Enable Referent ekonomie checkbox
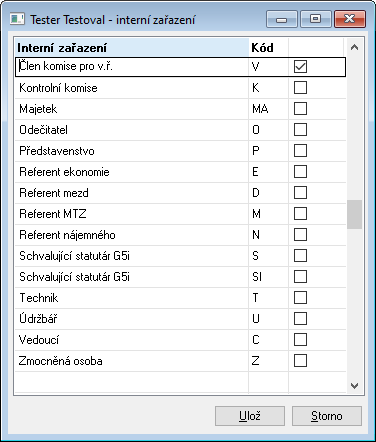This screenshot has height=442, width=376. [300, 172]
